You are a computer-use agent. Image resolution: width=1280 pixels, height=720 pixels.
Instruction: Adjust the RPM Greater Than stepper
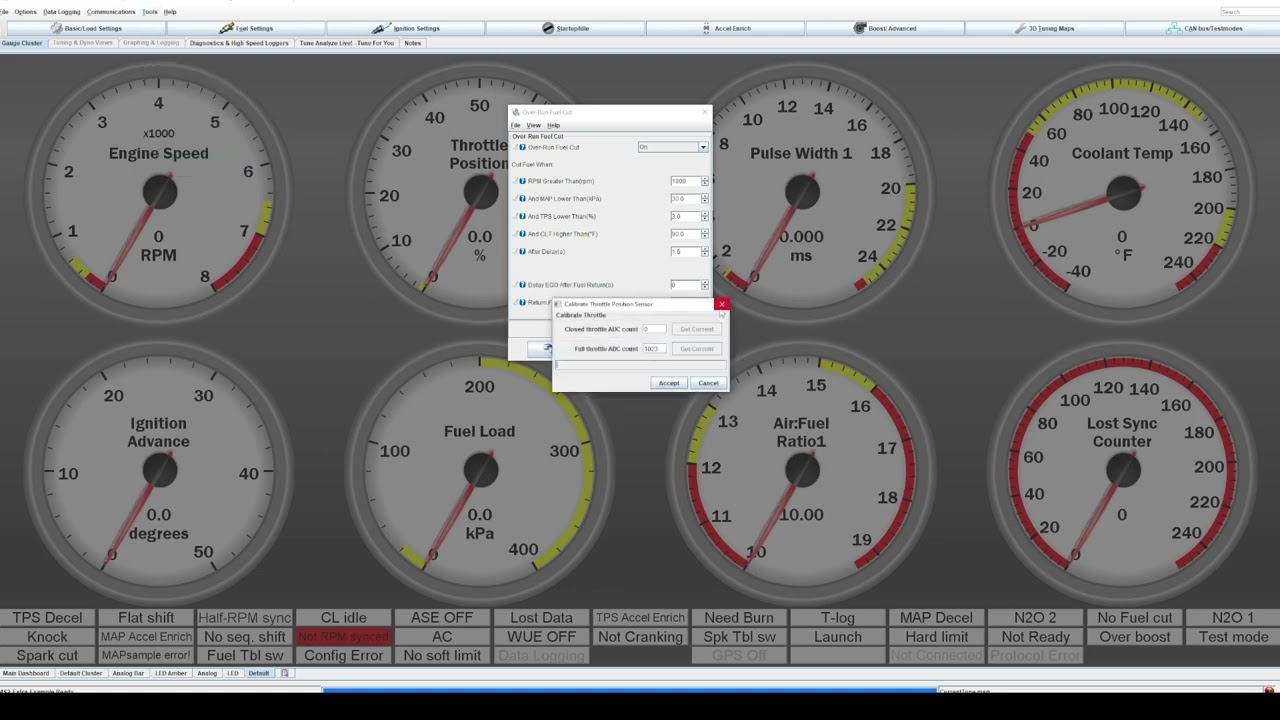[705, 181]
